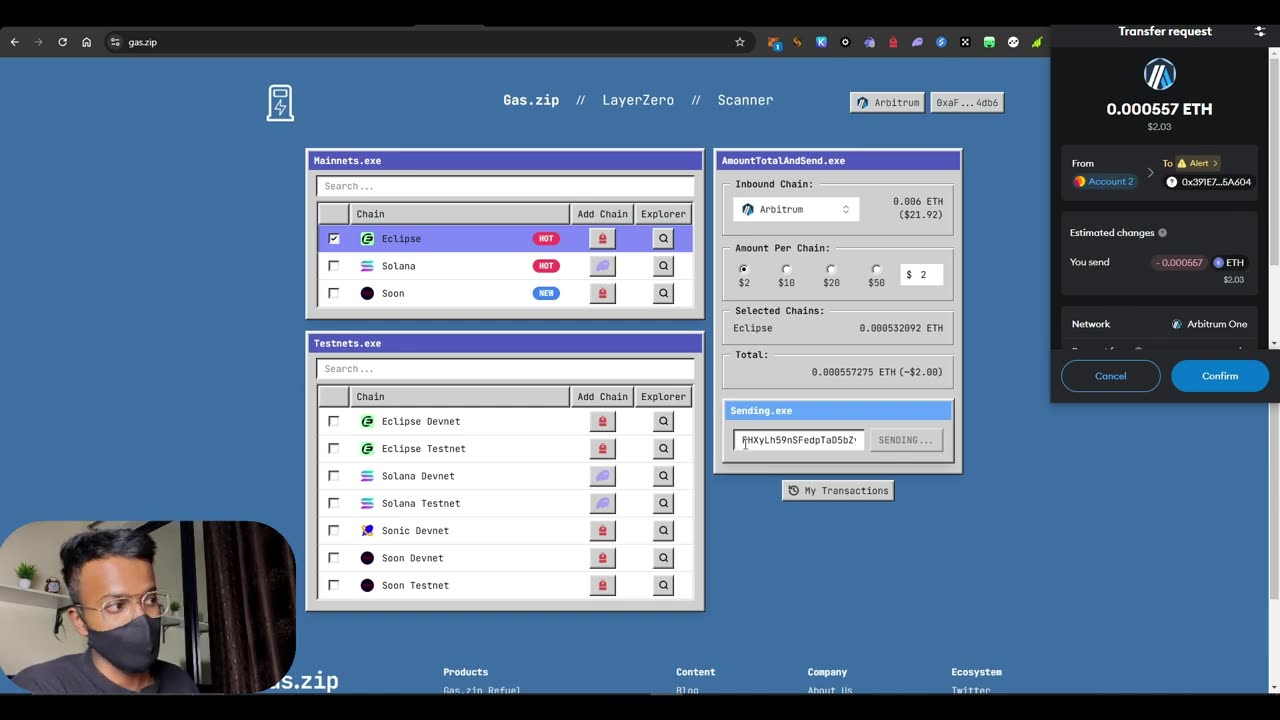Click the Chain column header in Mainnets
The image size is (1280, 720).
coord(459,214)
